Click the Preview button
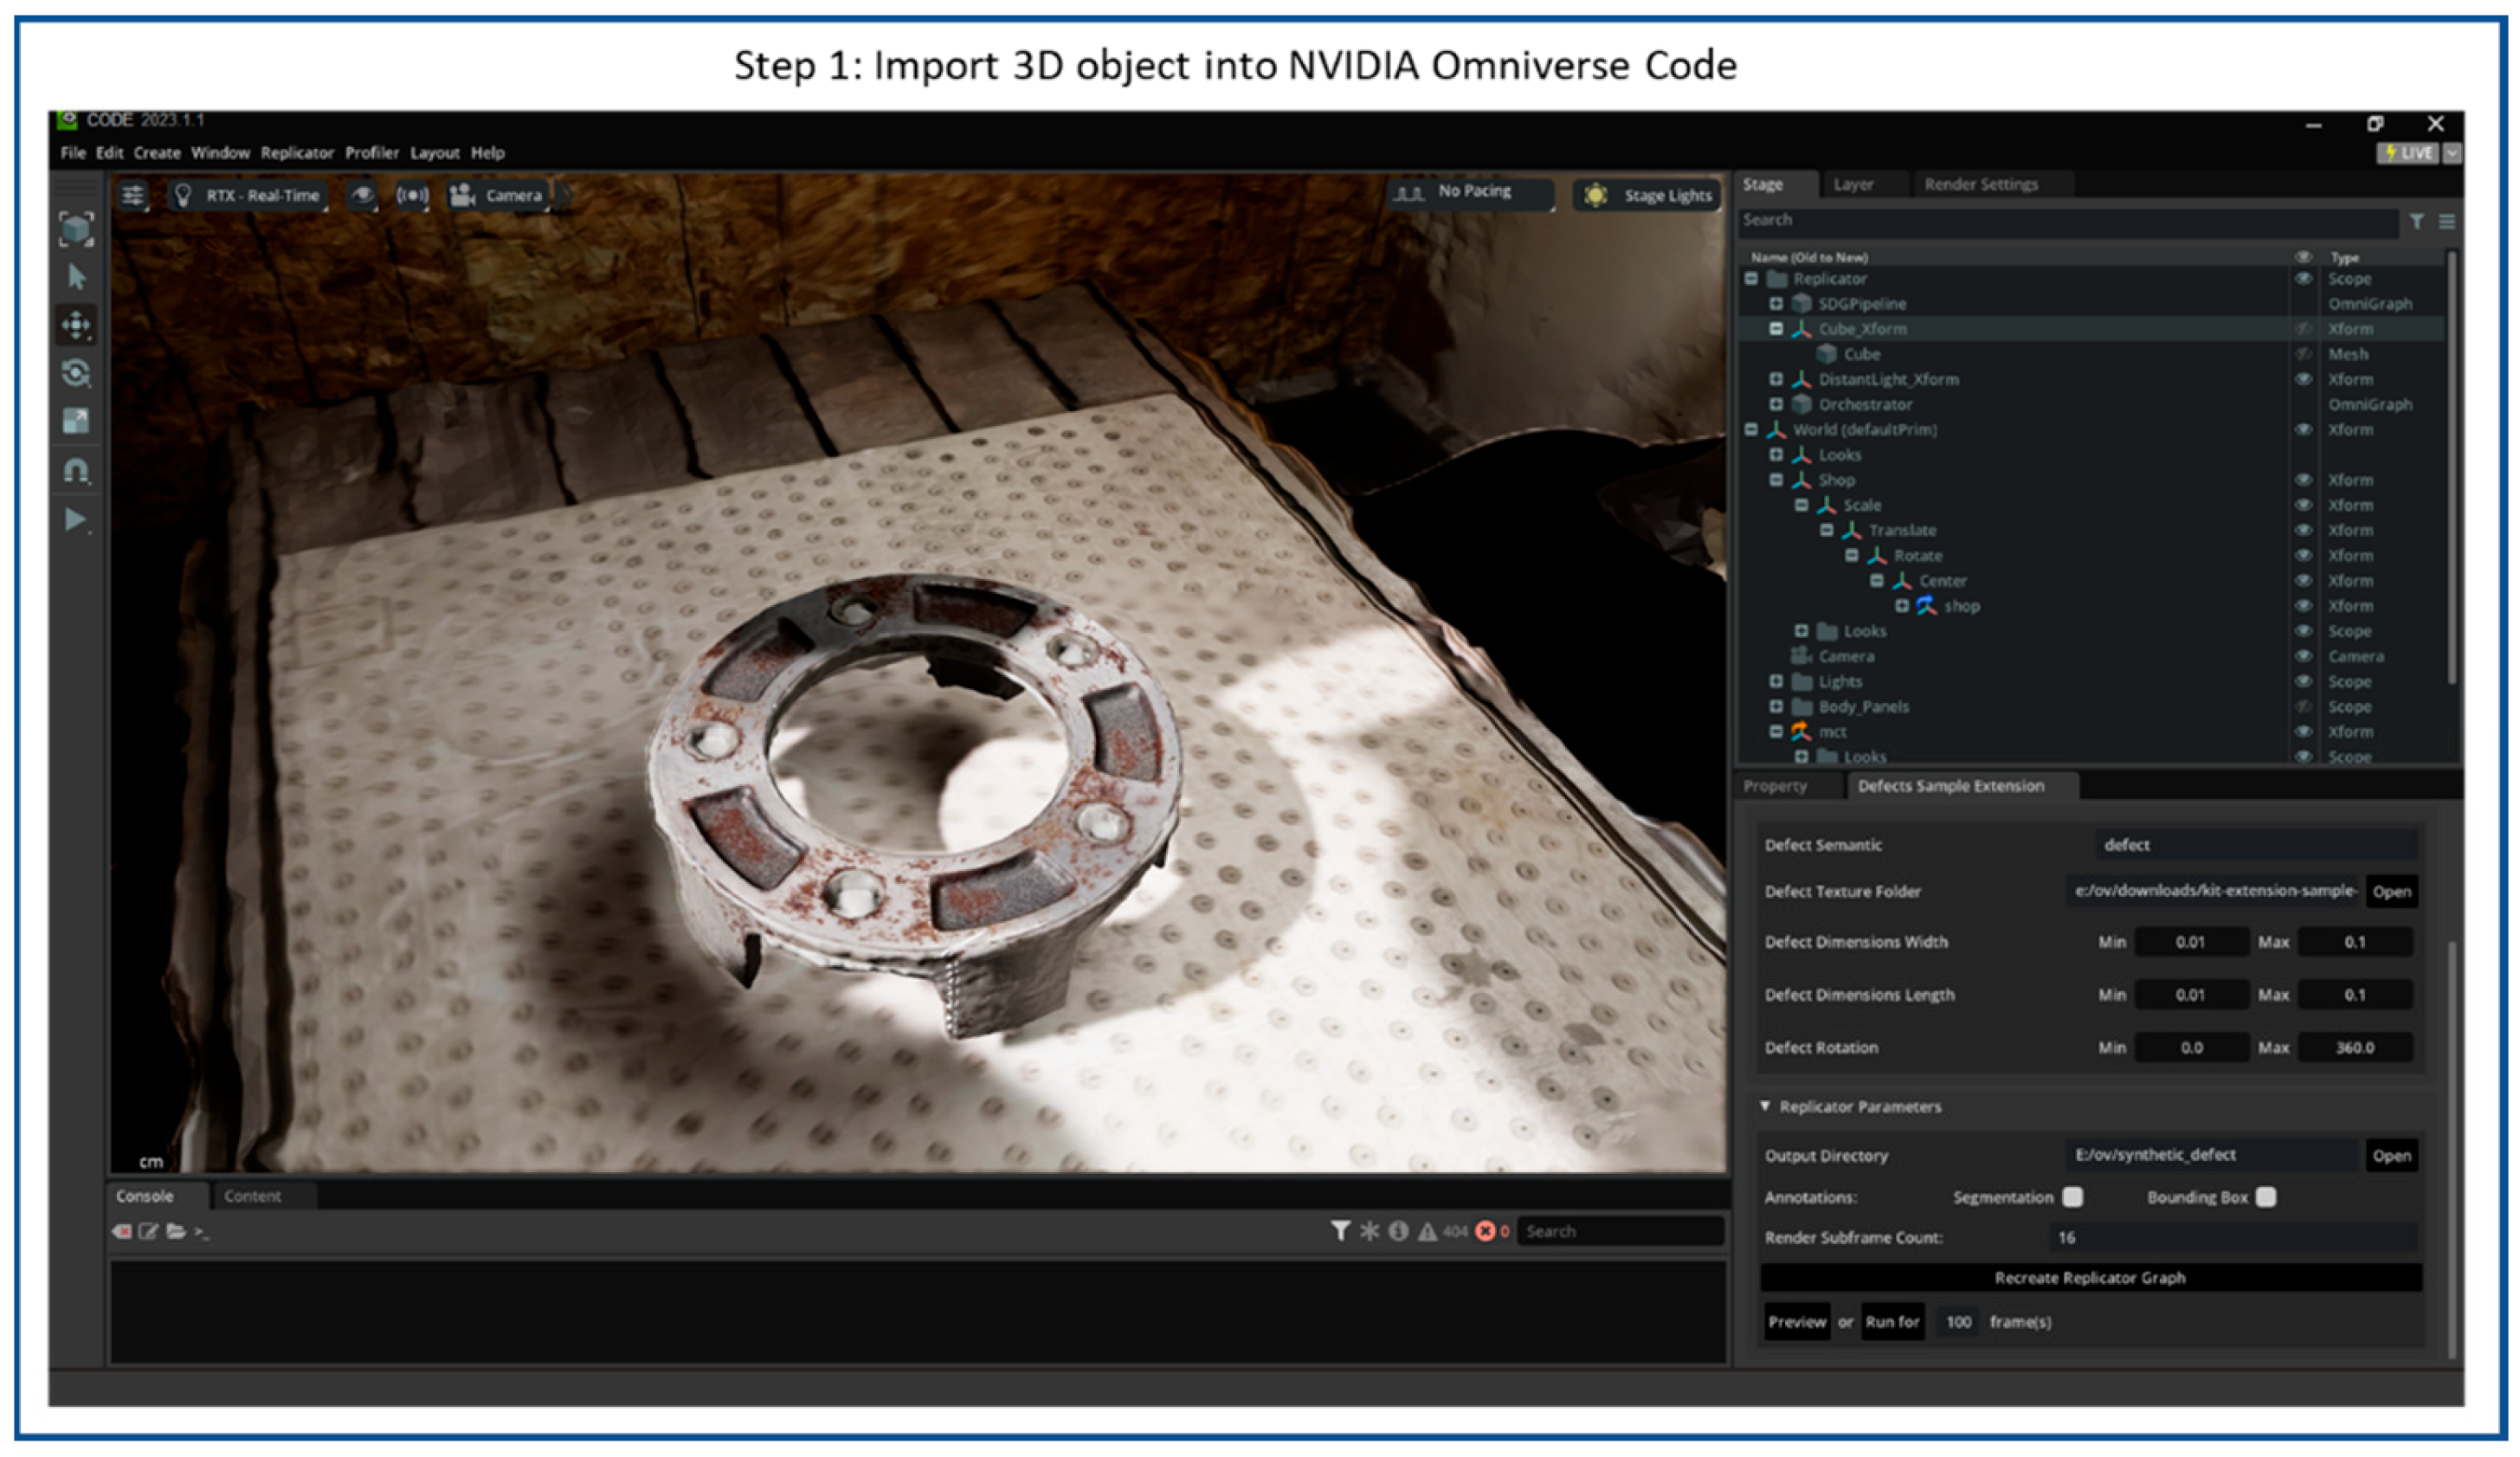Image resolution: width=2520 pixels, height=1457 pixels. (1796, 1321)
